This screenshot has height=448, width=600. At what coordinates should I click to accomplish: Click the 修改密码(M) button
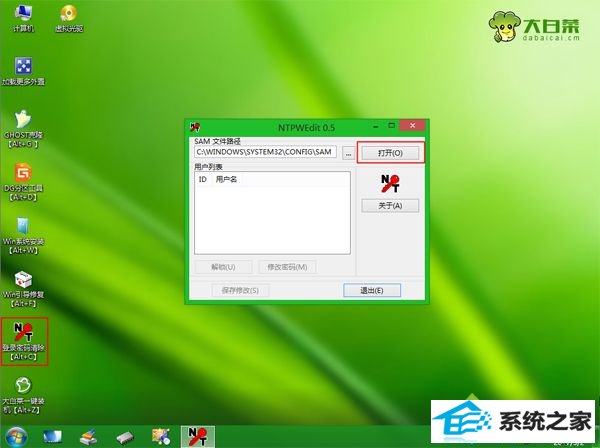click(x=287, y=267)
